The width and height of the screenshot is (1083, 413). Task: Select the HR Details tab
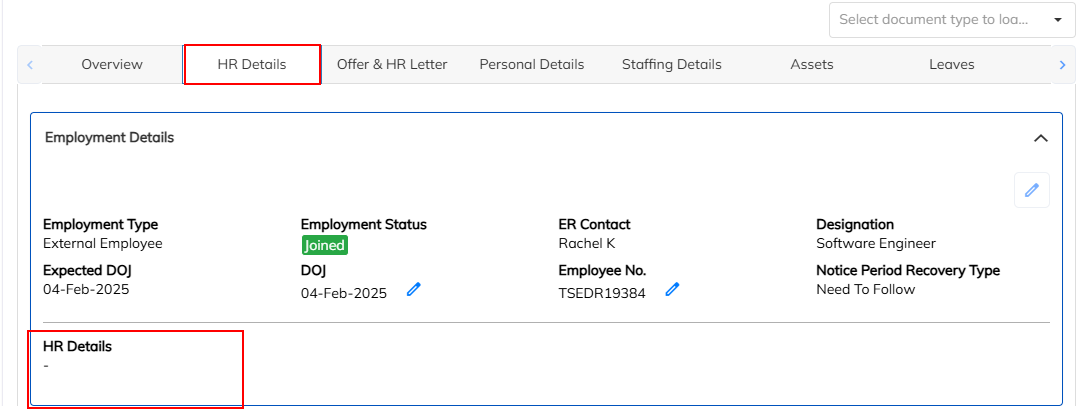pos(252,65)
